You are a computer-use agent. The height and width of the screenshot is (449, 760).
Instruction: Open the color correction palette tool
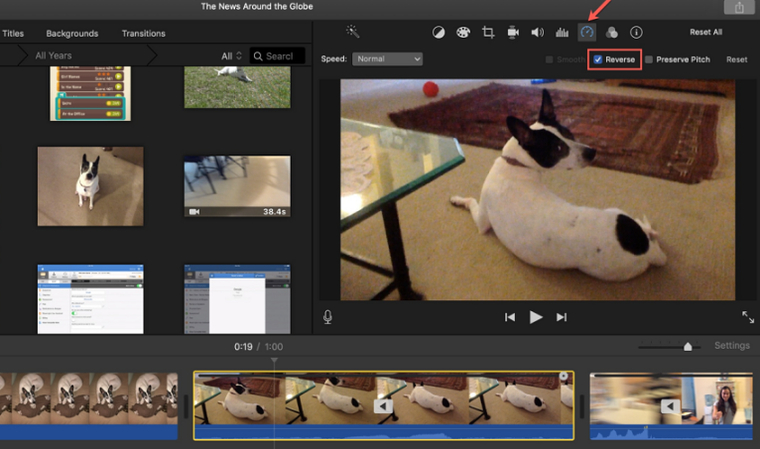pos(463,32)
